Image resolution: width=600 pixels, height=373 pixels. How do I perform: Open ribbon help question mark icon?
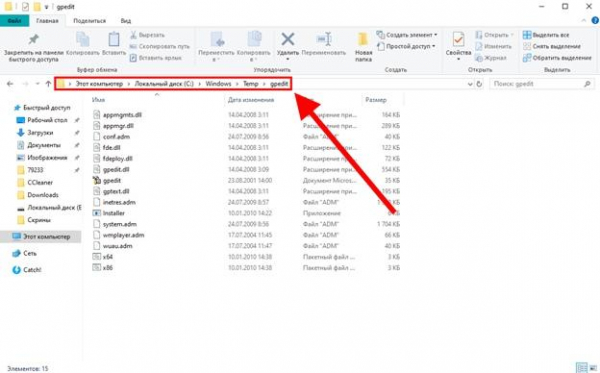click(595, 21)
